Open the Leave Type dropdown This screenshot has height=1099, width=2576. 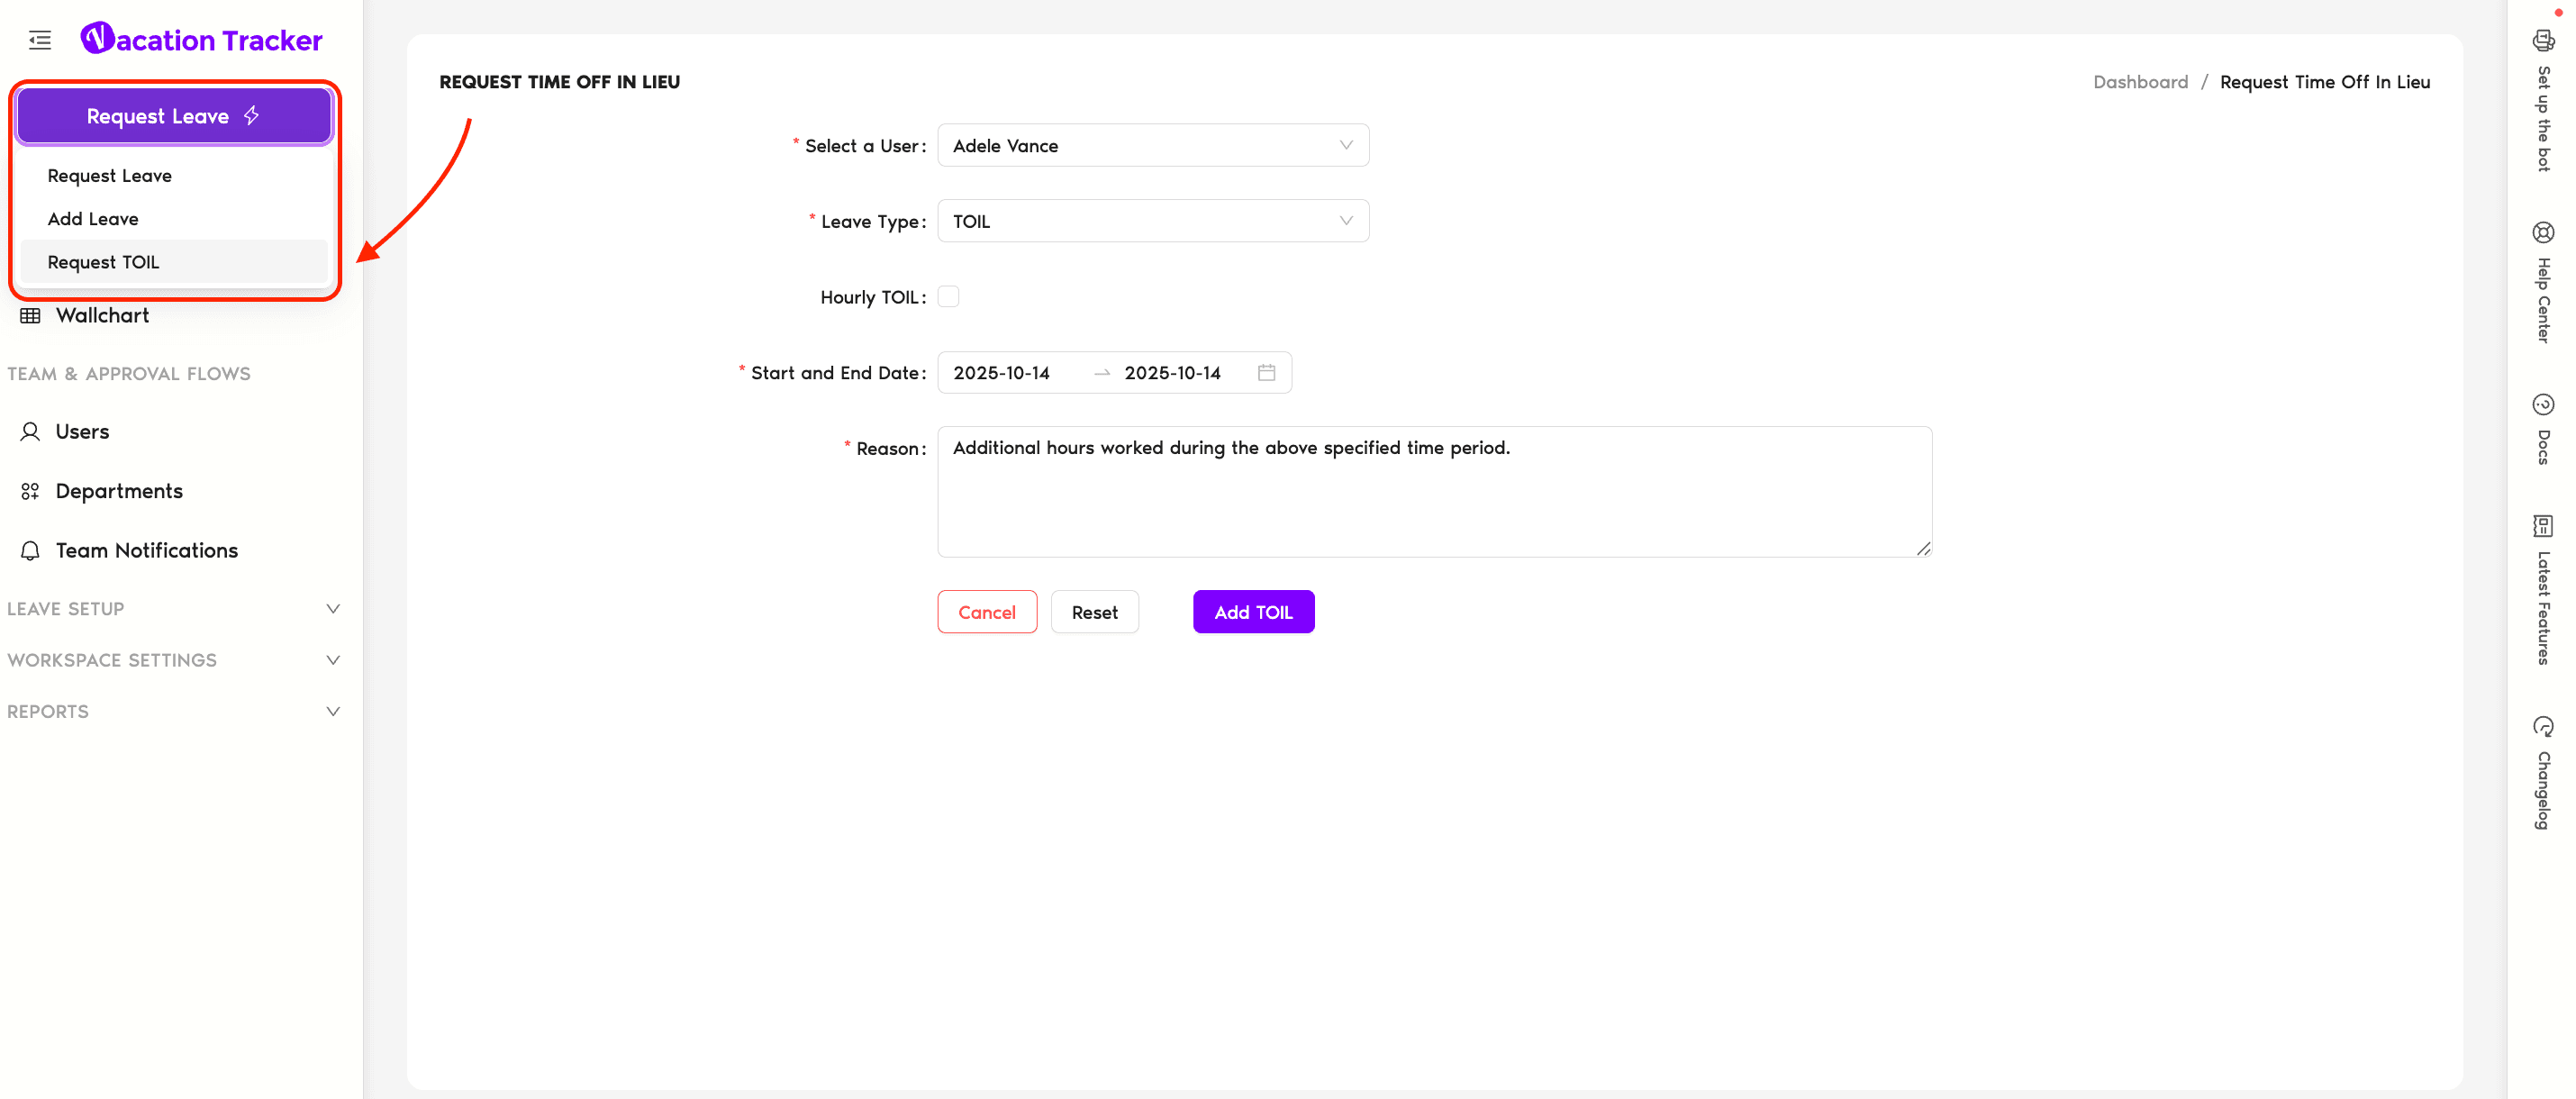click(x=1152, y=221)
